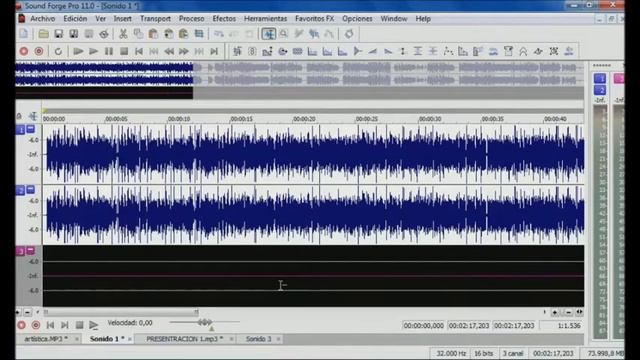Image resolution: width=640 pixels, height=360 pixels.
Task: Click the last icon in the process toolbar
Action: coord(569,51)
